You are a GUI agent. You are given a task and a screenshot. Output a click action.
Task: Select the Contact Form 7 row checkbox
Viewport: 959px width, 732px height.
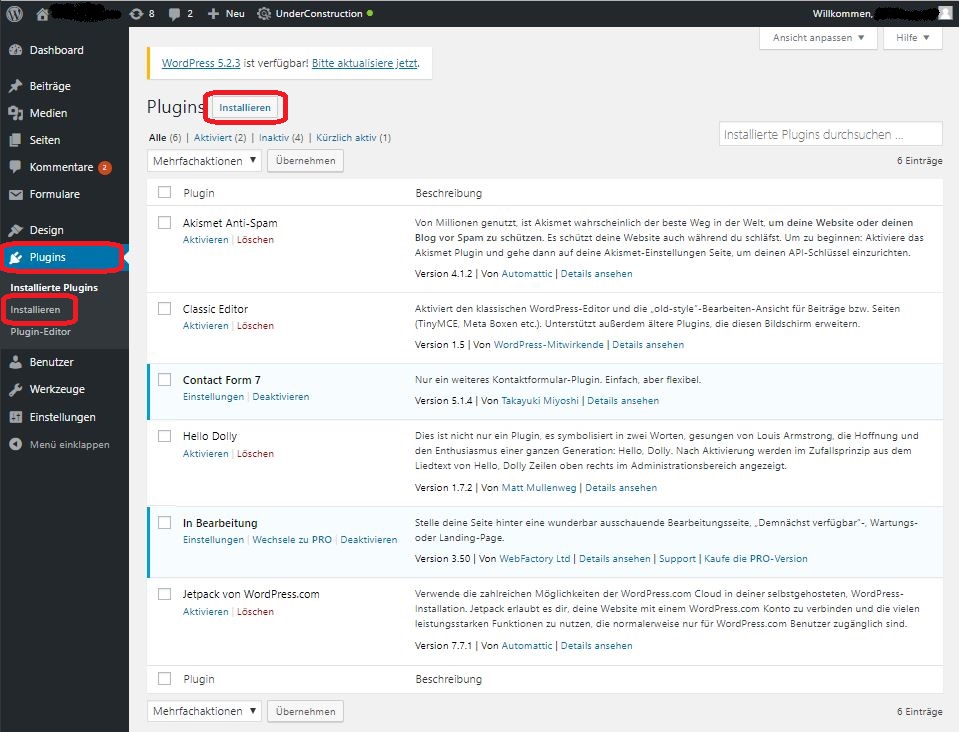(x=164, y=380)
